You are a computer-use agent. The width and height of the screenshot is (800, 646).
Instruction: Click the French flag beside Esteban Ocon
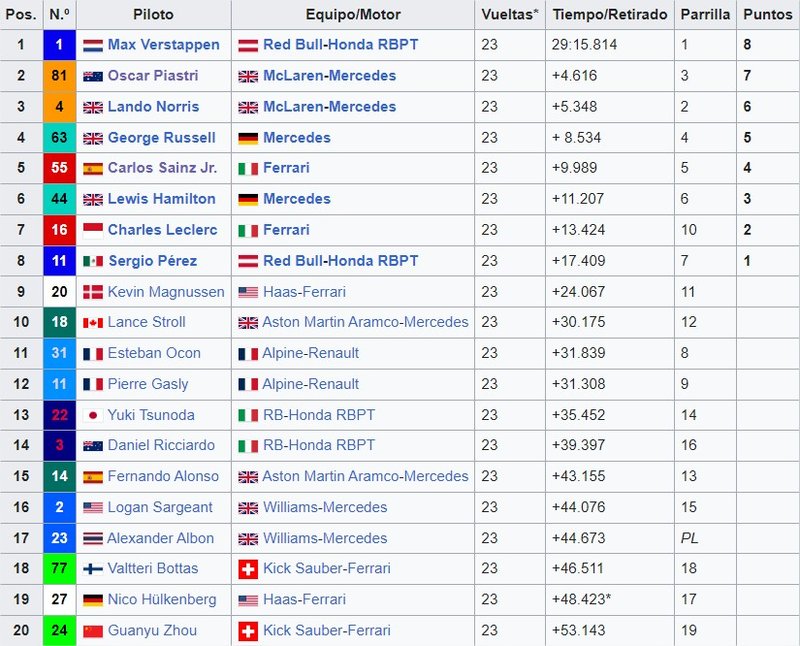tap(93, 354)
